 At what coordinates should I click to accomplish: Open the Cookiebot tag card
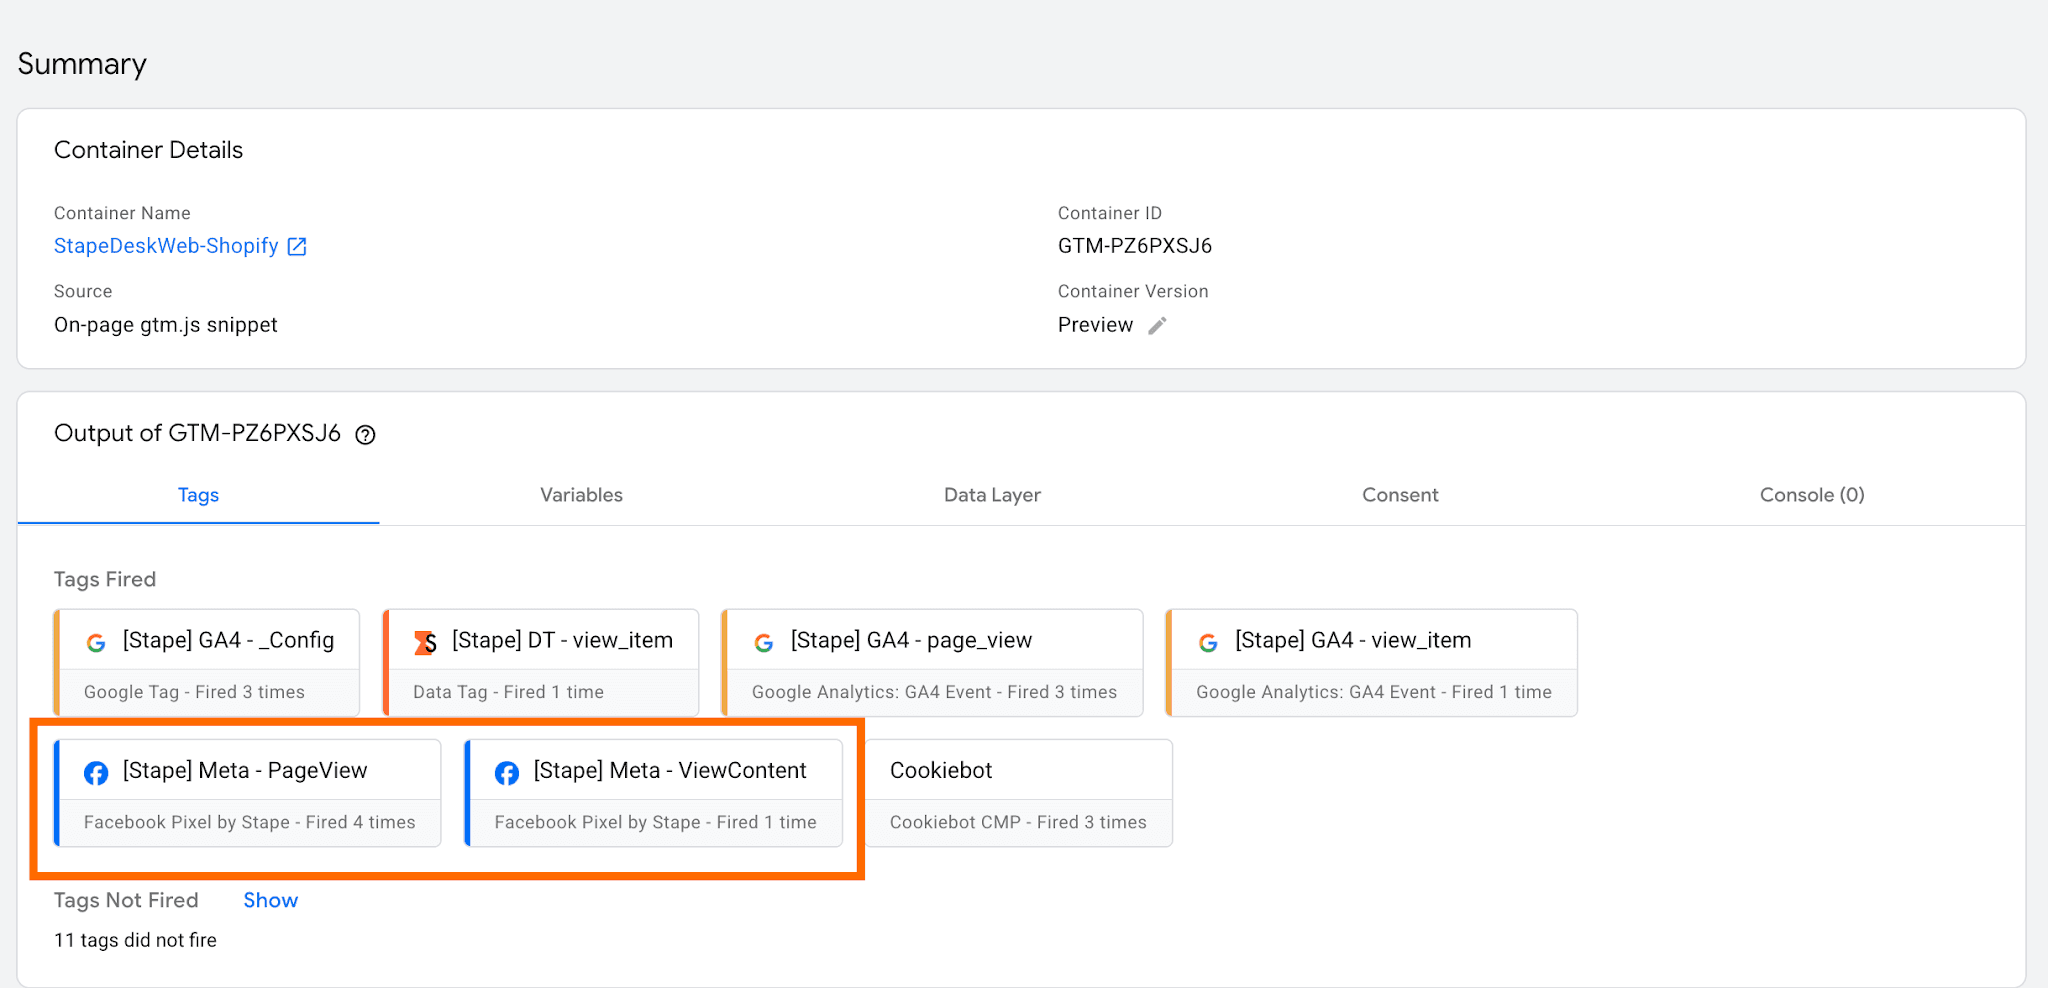click(x=1019, y=793)
